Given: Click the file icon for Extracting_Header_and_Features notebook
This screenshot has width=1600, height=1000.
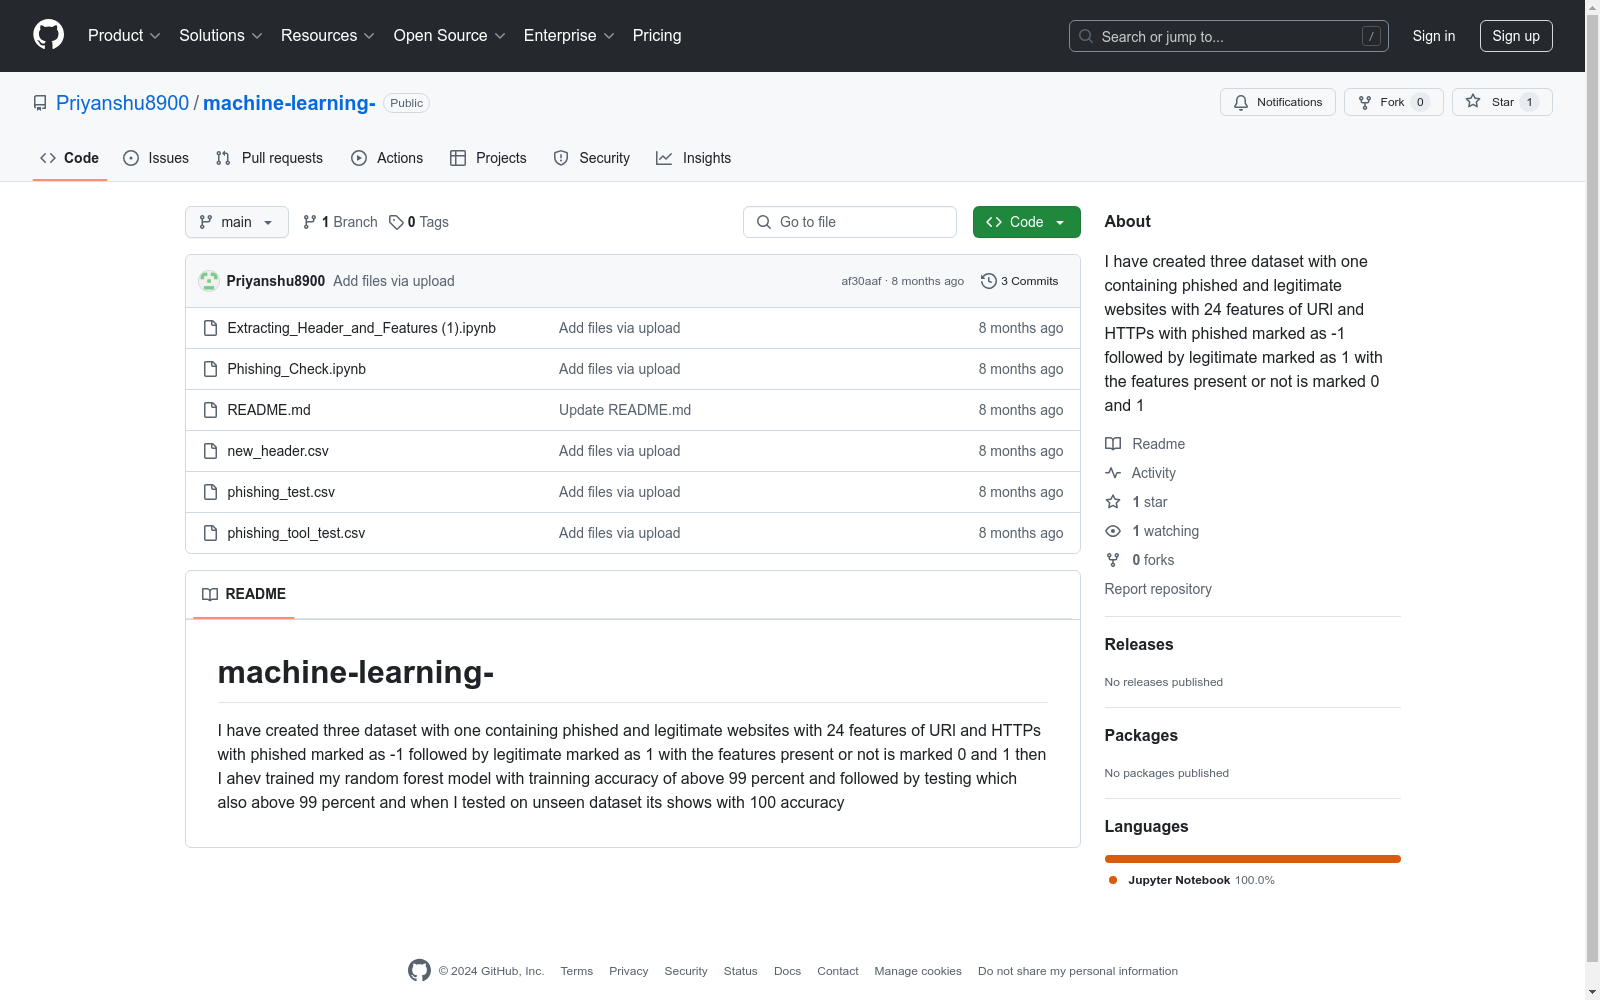Looking at the screenshot, I should tap(210, 328).
